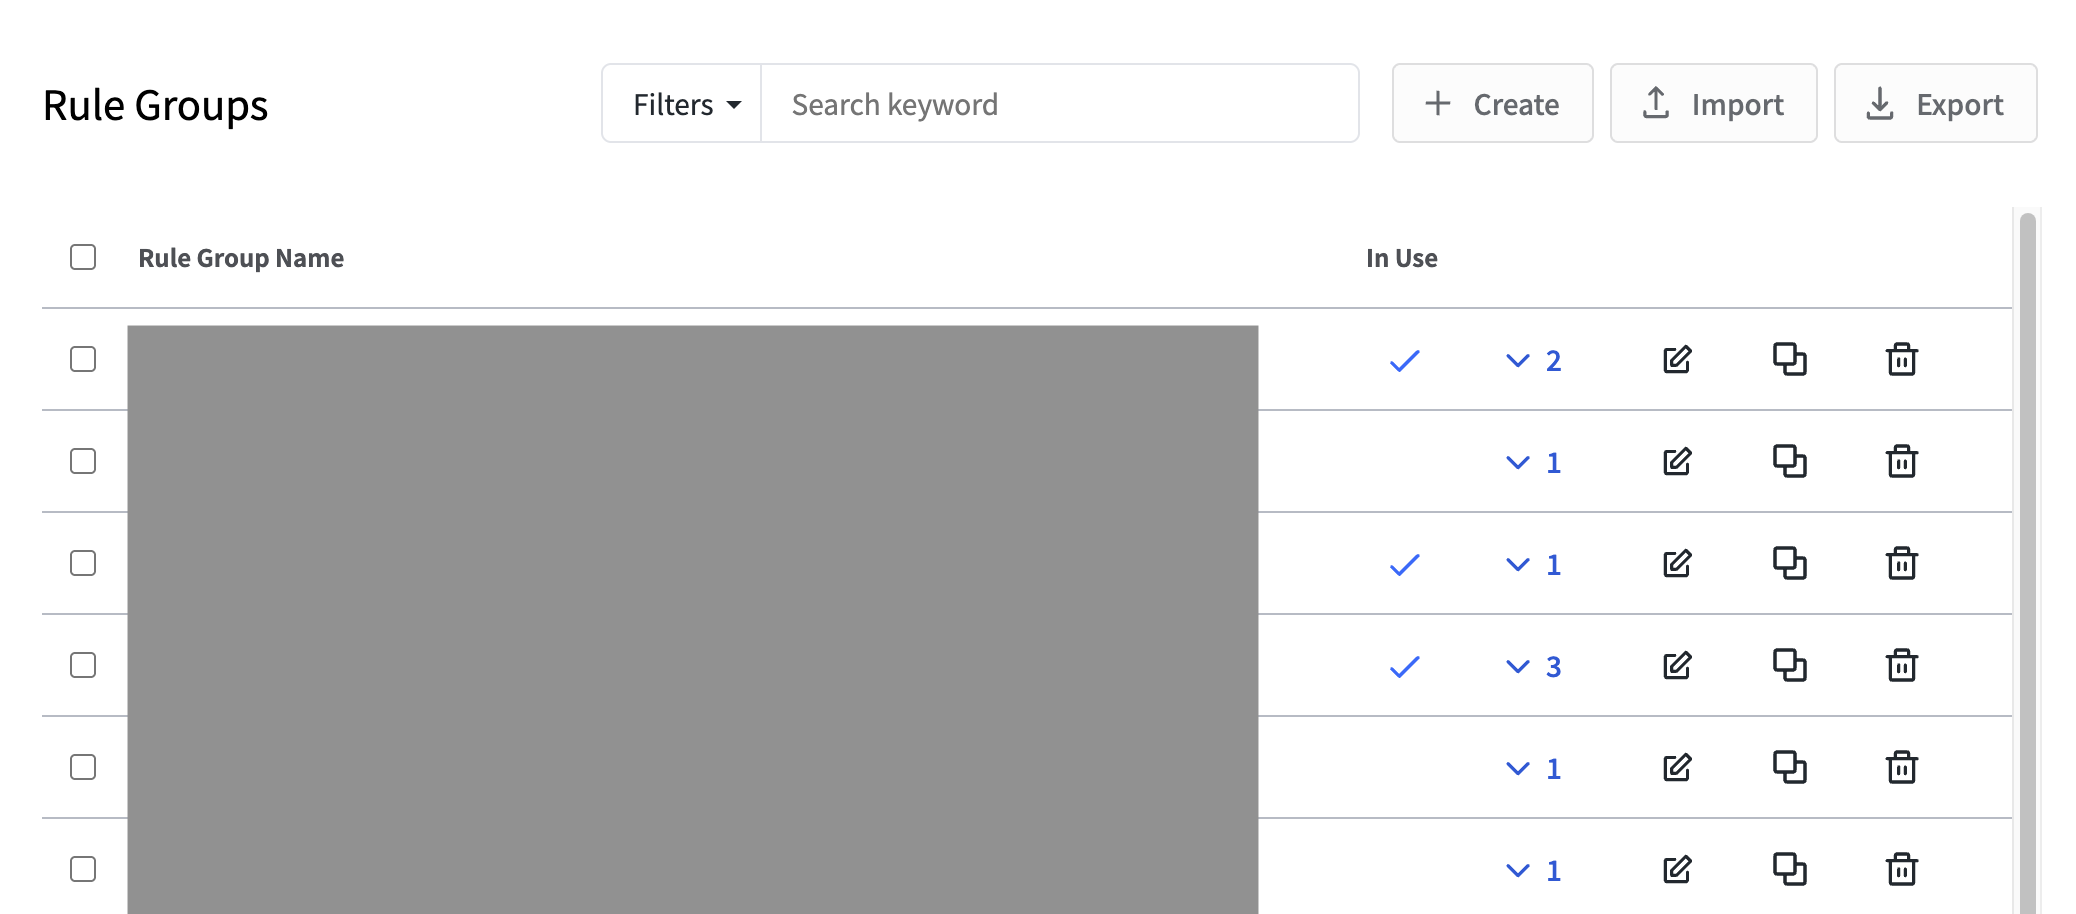
Task: Export the rule groups
Action: (1935, 104)
